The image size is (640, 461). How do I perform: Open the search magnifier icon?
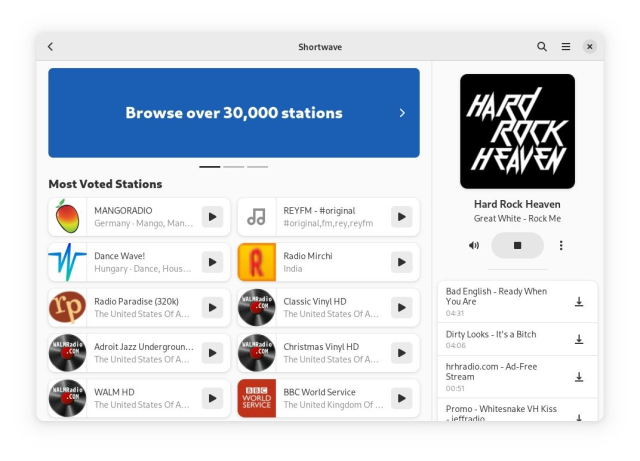[542, 47]
